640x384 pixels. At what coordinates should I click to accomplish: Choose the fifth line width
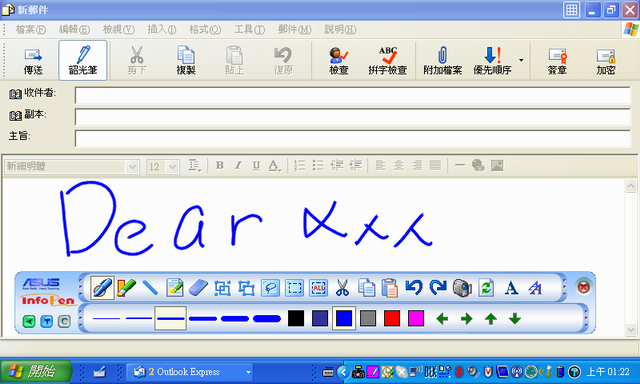point(235,318)
